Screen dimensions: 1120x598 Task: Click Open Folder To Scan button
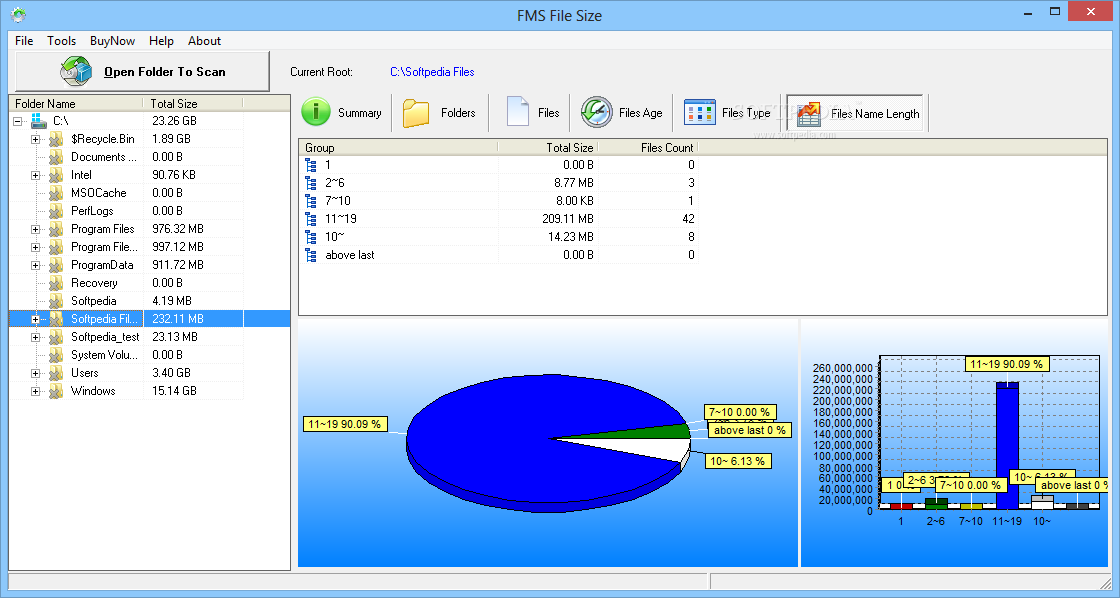click(x=143, y=71)
